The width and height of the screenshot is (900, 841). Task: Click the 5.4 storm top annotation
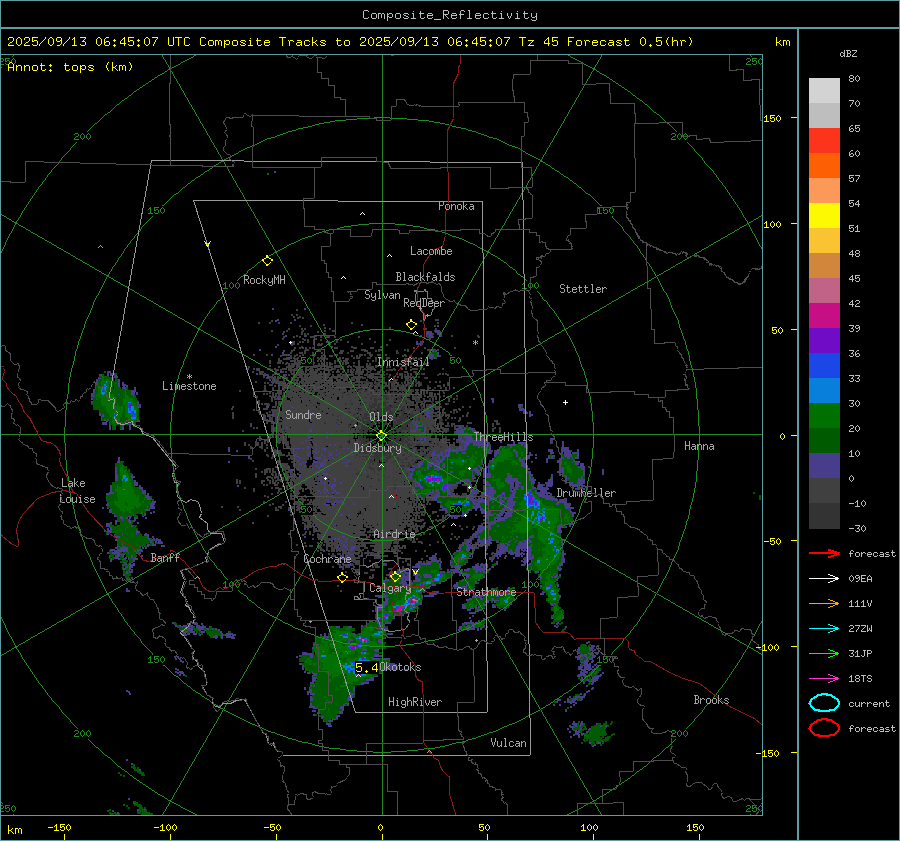(367, 668)
